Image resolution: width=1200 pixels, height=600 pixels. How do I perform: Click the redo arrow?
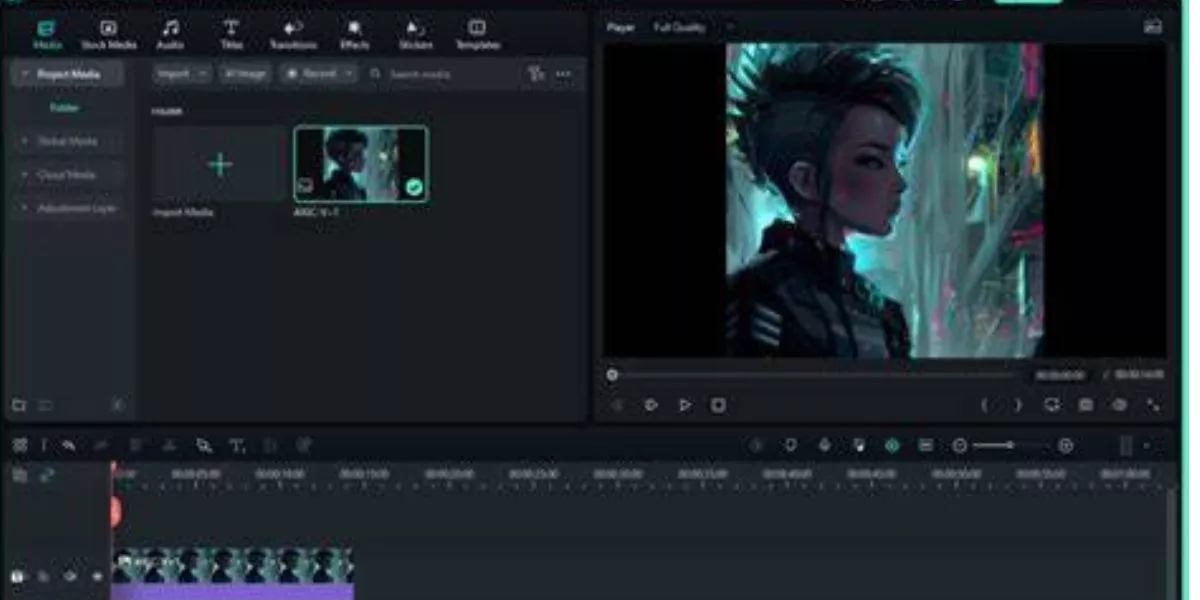coord(101,446)
